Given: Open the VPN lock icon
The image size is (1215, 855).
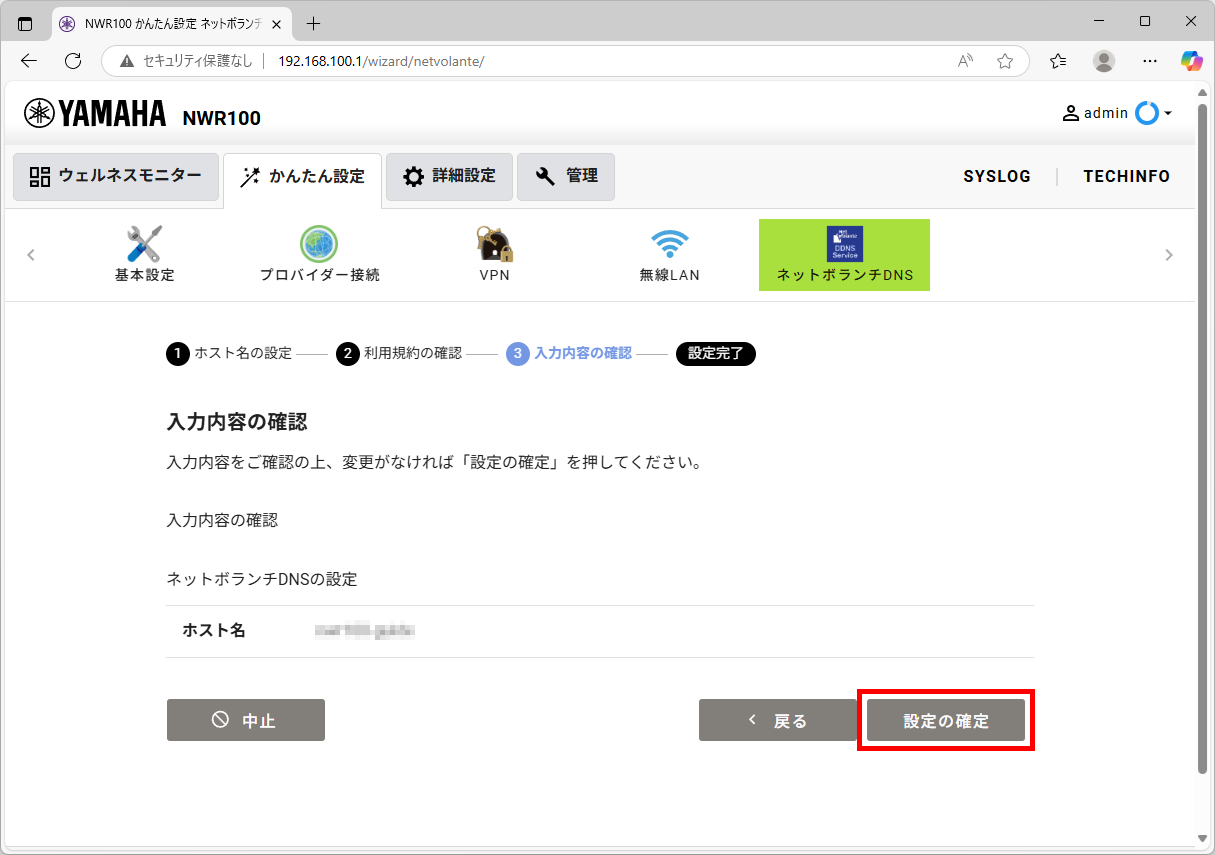Looking at the screenshot, I should click(x=494, y=245).
